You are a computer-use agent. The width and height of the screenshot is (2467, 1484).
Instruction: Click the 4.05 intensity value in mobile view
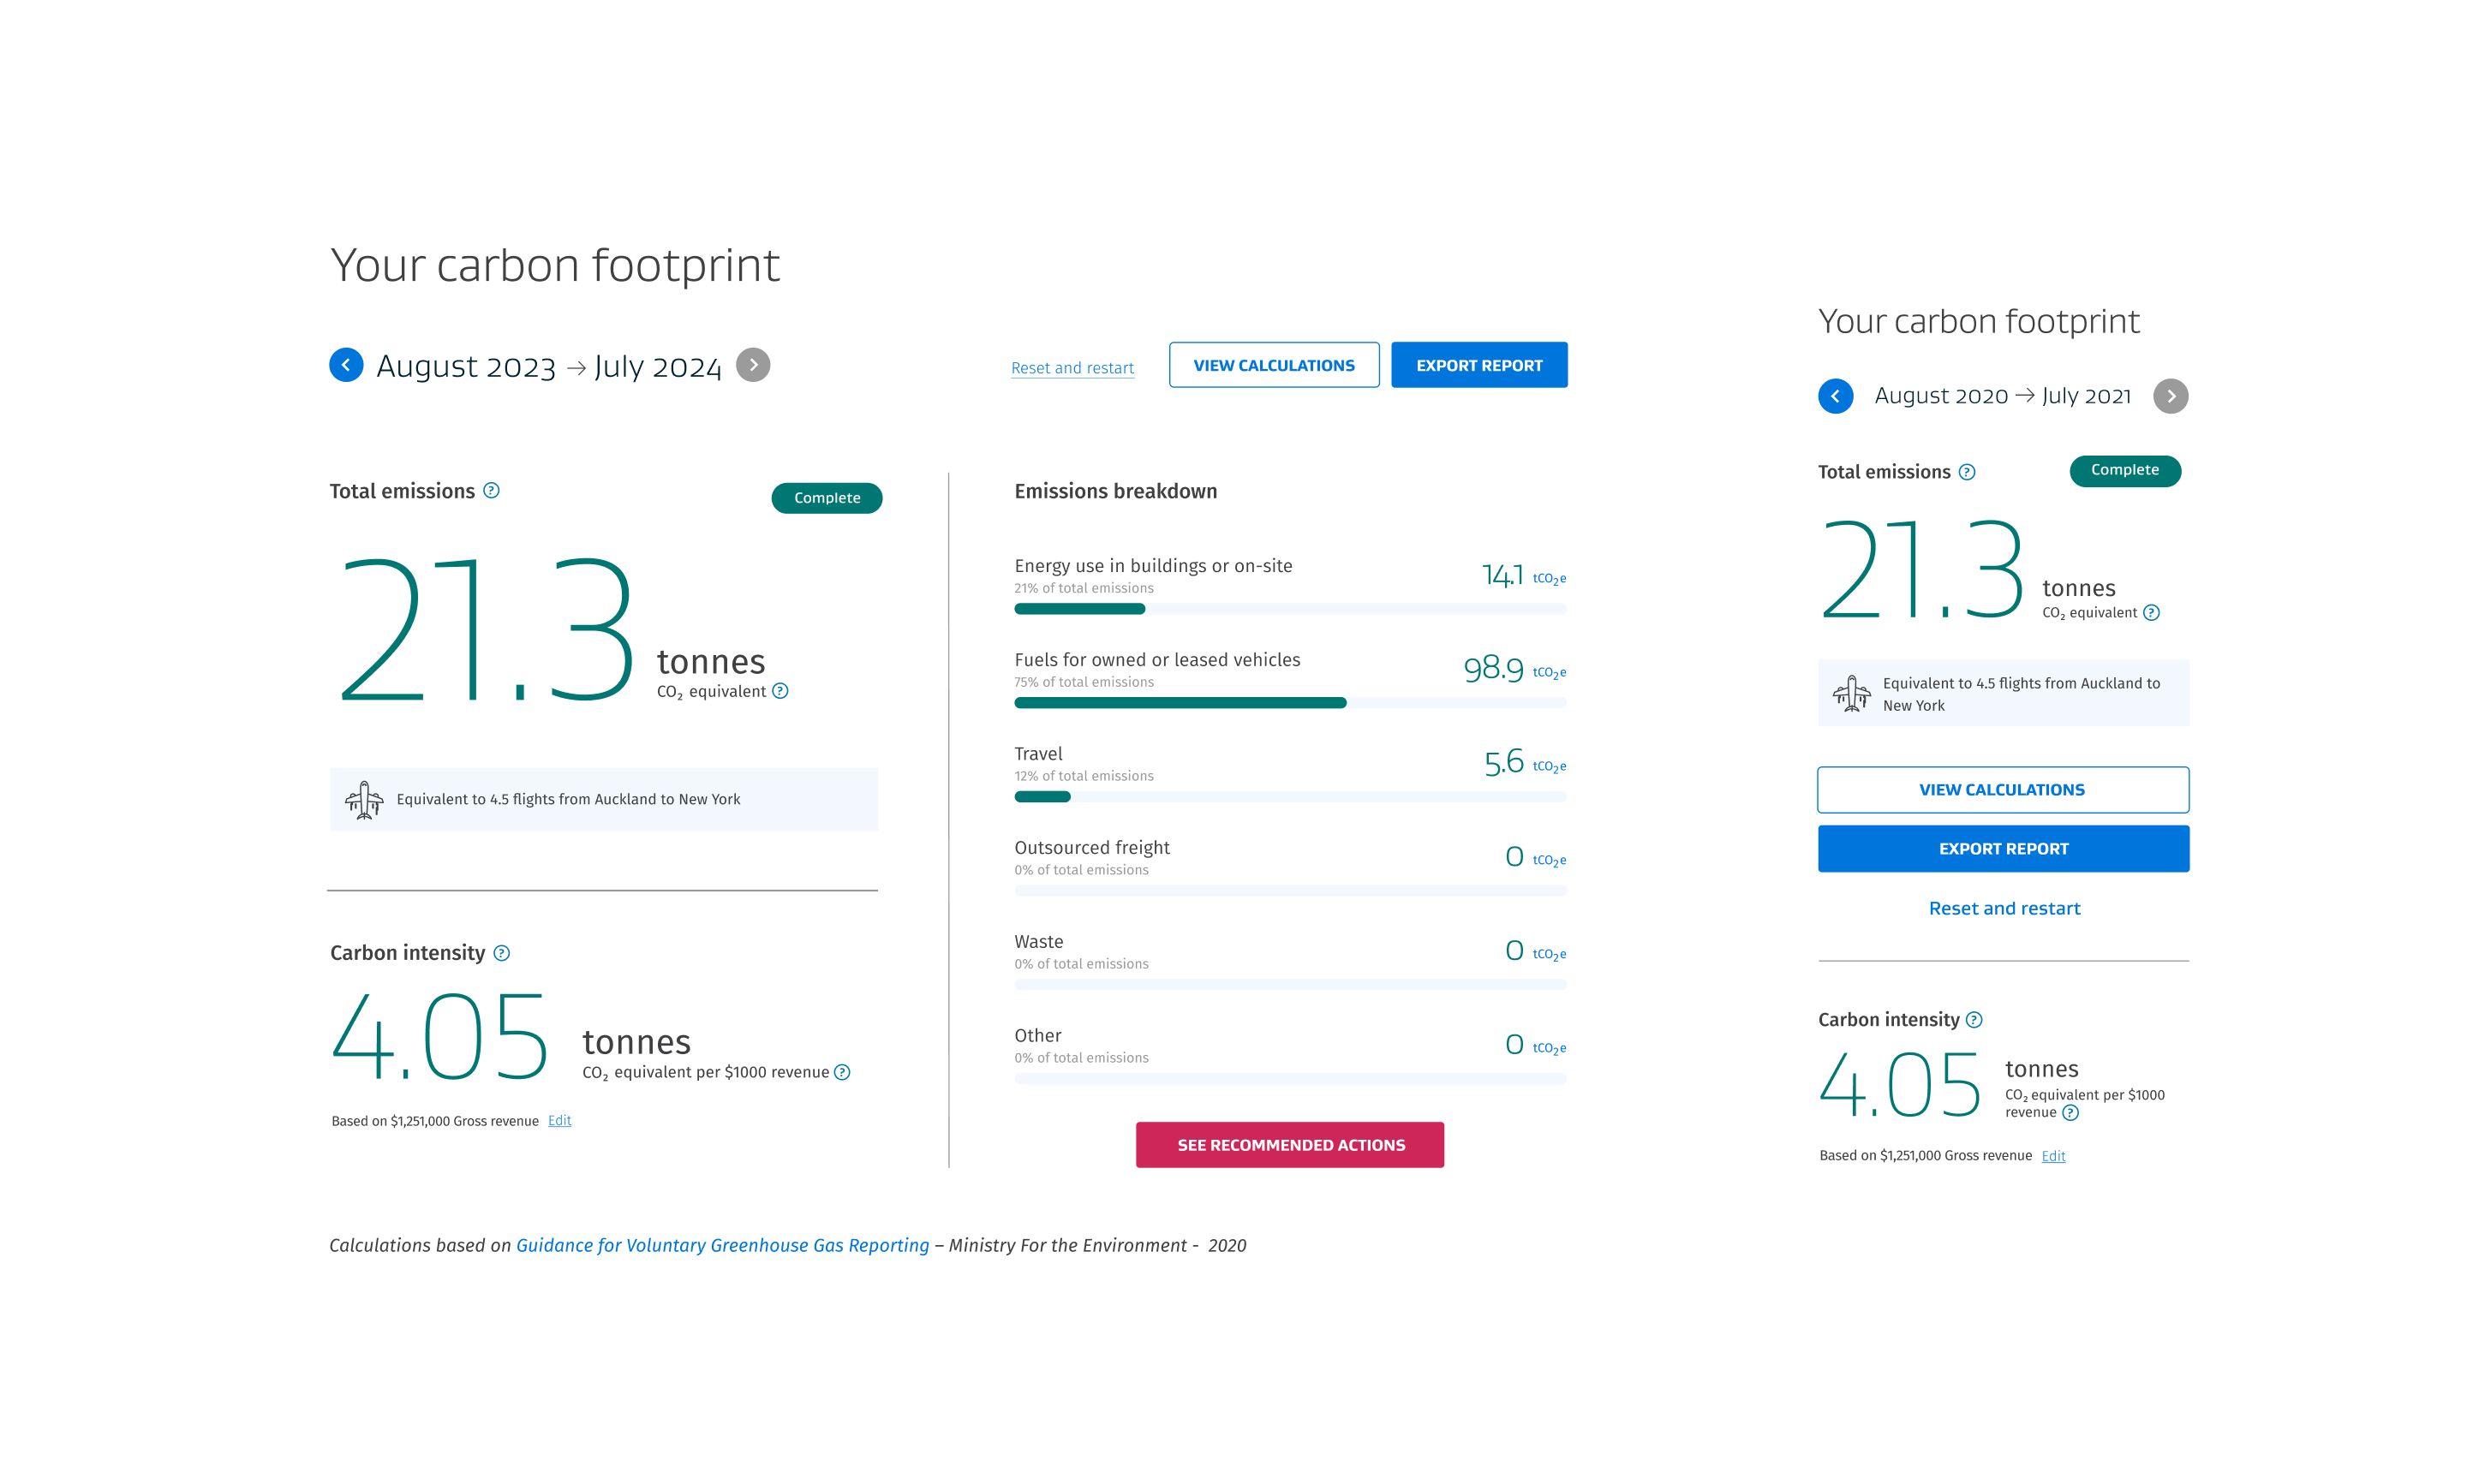pos(1899,1084)
